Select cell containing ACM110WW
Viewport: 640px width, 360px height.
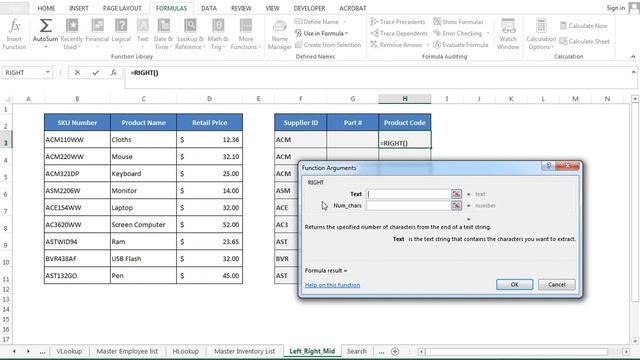pyautogui.click(x=77, y=140)
